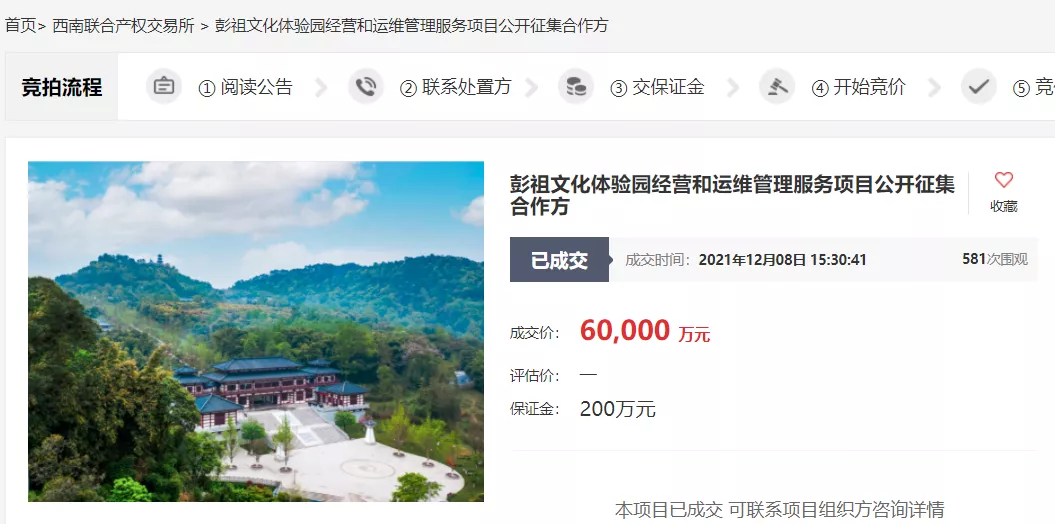Click the heart favorite icon

click(x=1003, y=180)
